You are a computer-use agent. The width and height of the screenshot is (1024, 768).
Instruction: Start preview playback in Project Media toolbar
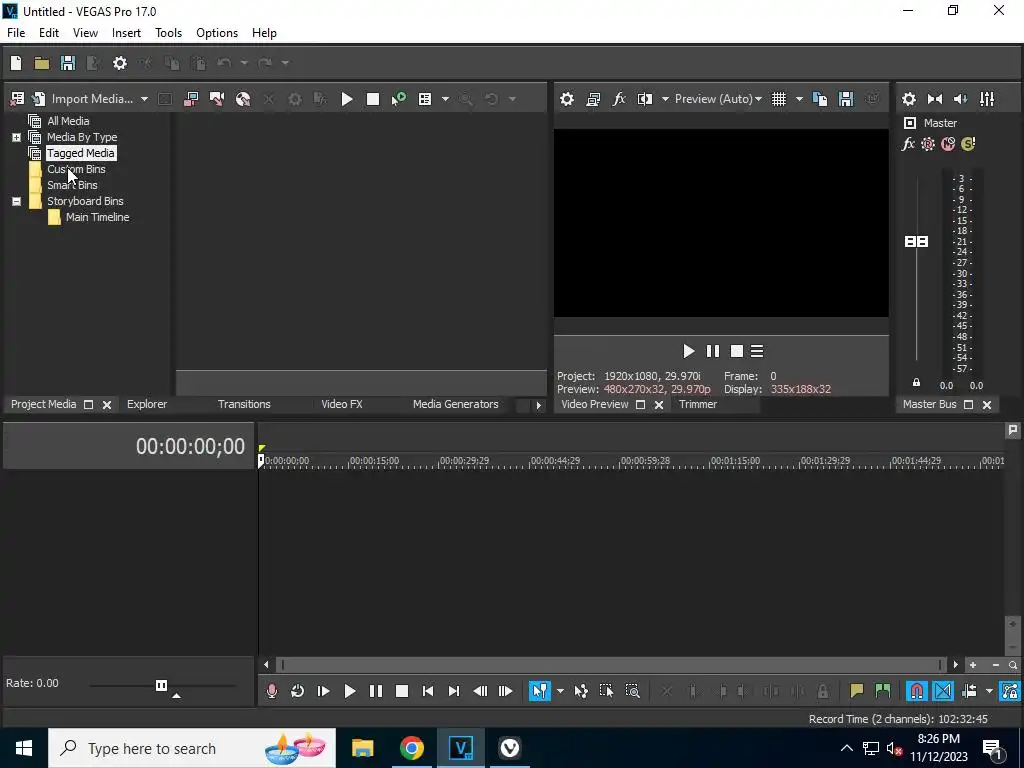click(x=347, y=99)
